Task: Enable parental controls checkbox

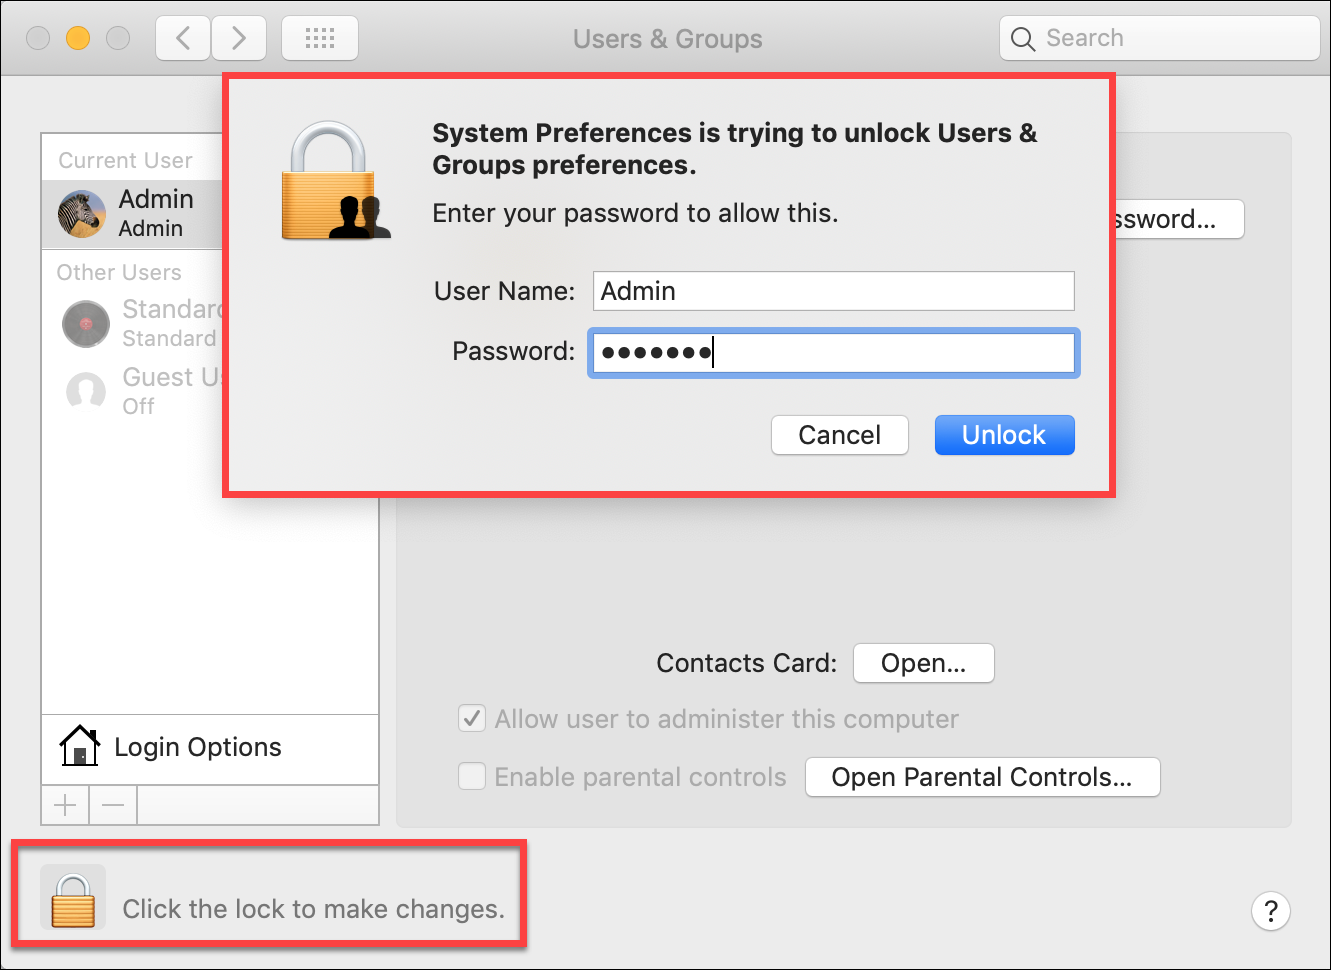Action: [x=472, y=776]
